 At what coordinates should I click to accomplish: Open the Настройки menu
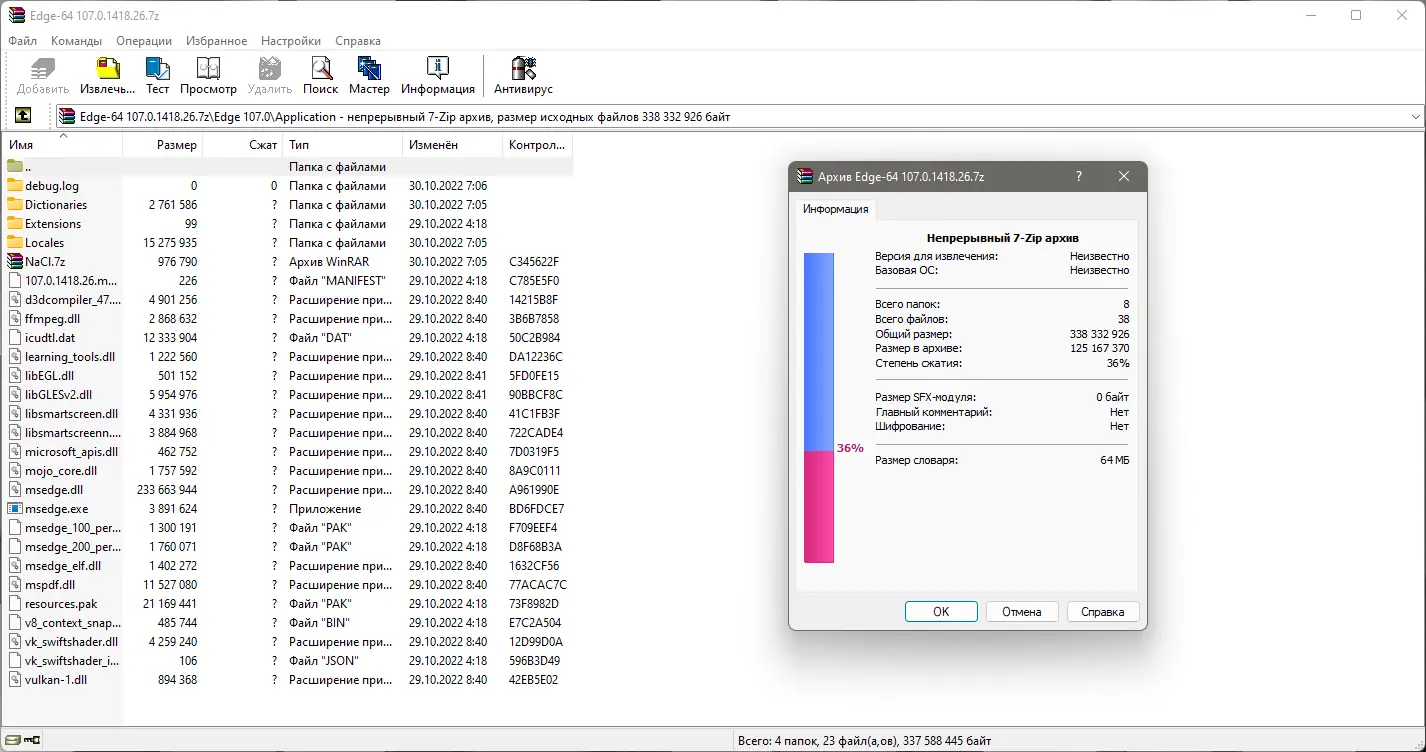(290, 41)
